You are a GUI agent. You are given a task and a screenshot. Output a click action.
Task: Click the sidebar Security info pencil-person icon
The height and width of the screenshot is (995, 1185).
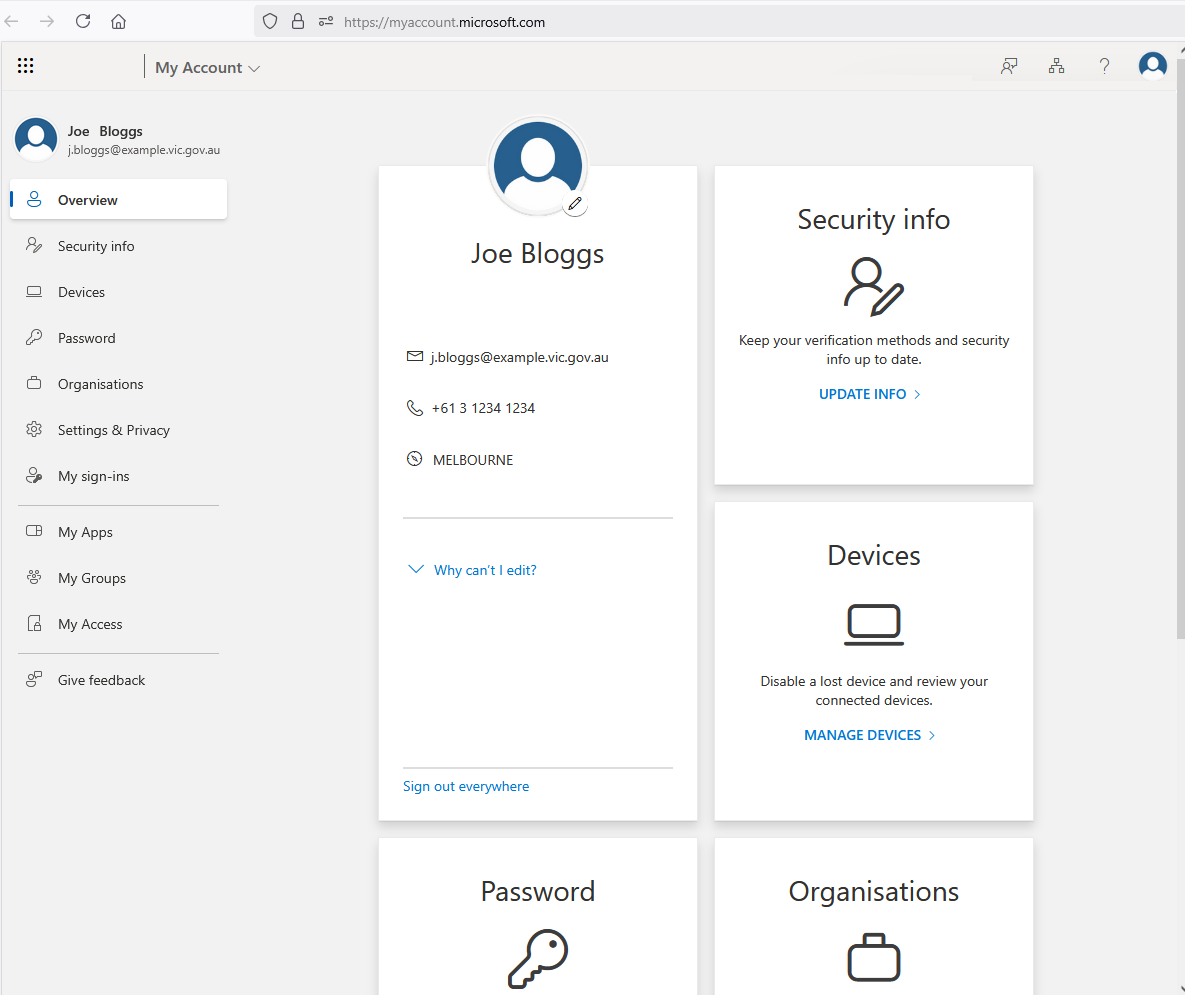coord(34,245)
